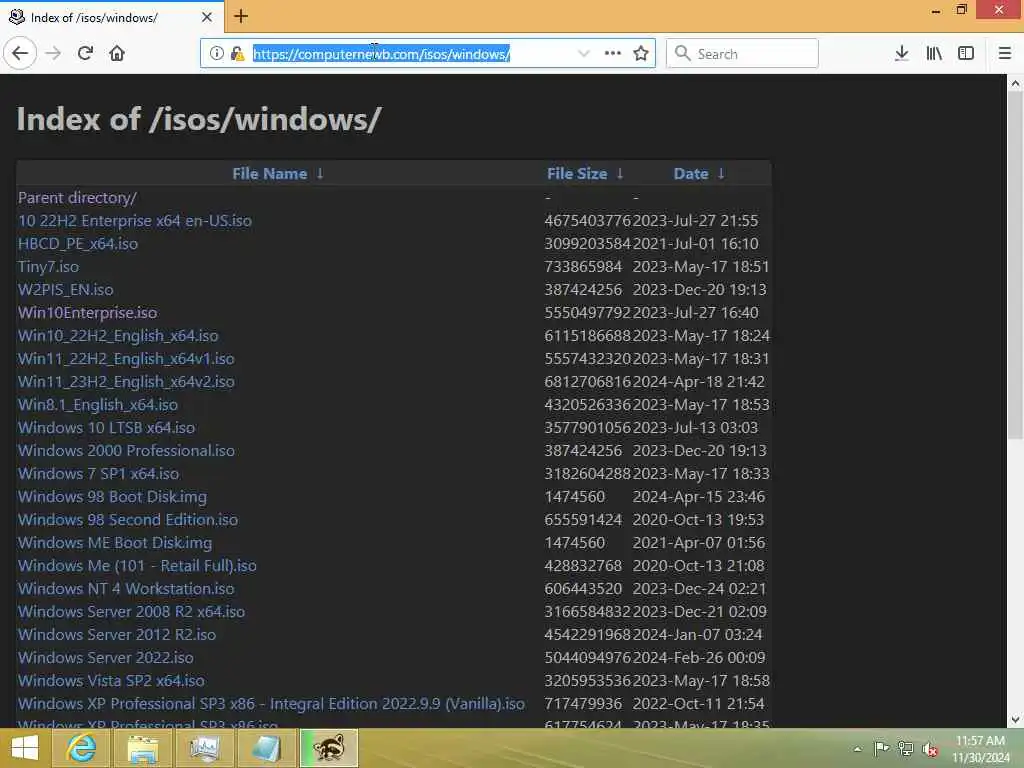The image size is (1024, 768).
Task: Click the Windows ME Boot Disk.img link
Action: [x=115, y=543]
